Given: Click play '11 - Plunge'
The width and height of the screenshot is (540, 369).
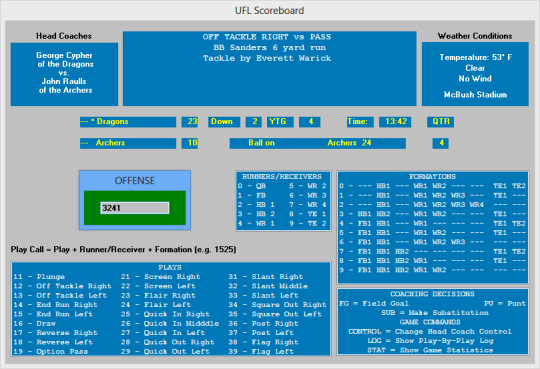Looking at the screenshot, I should point(39,277).
